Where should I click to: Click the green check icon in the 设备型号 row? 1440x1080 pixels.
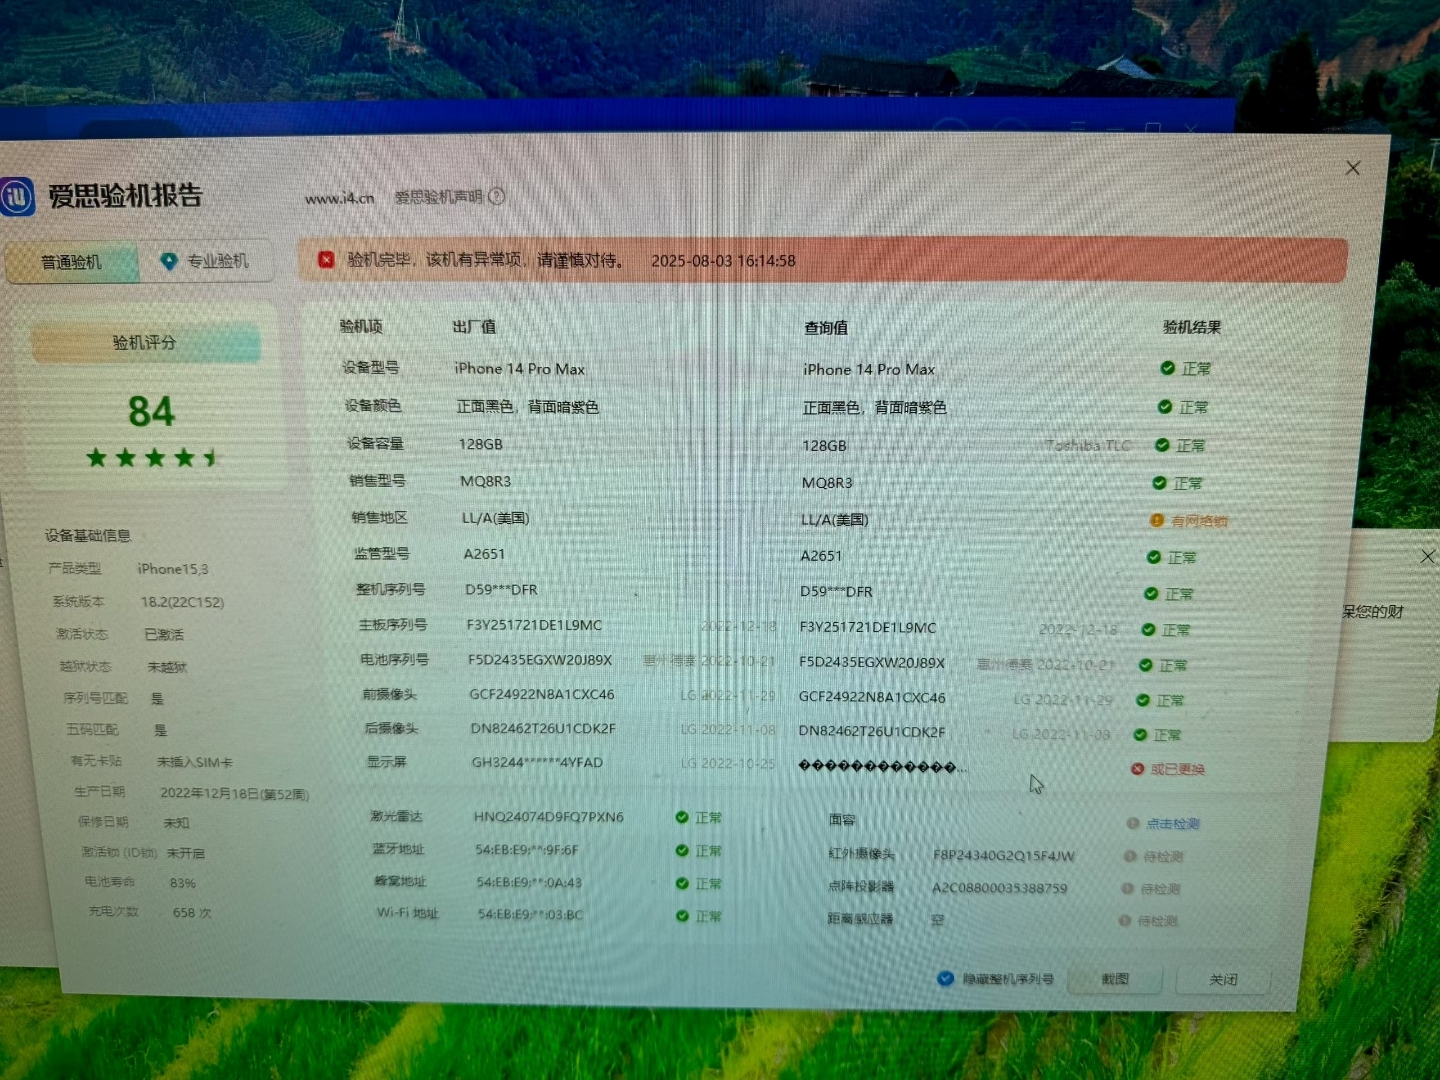pyautogui.click(x=1167, y=368)
